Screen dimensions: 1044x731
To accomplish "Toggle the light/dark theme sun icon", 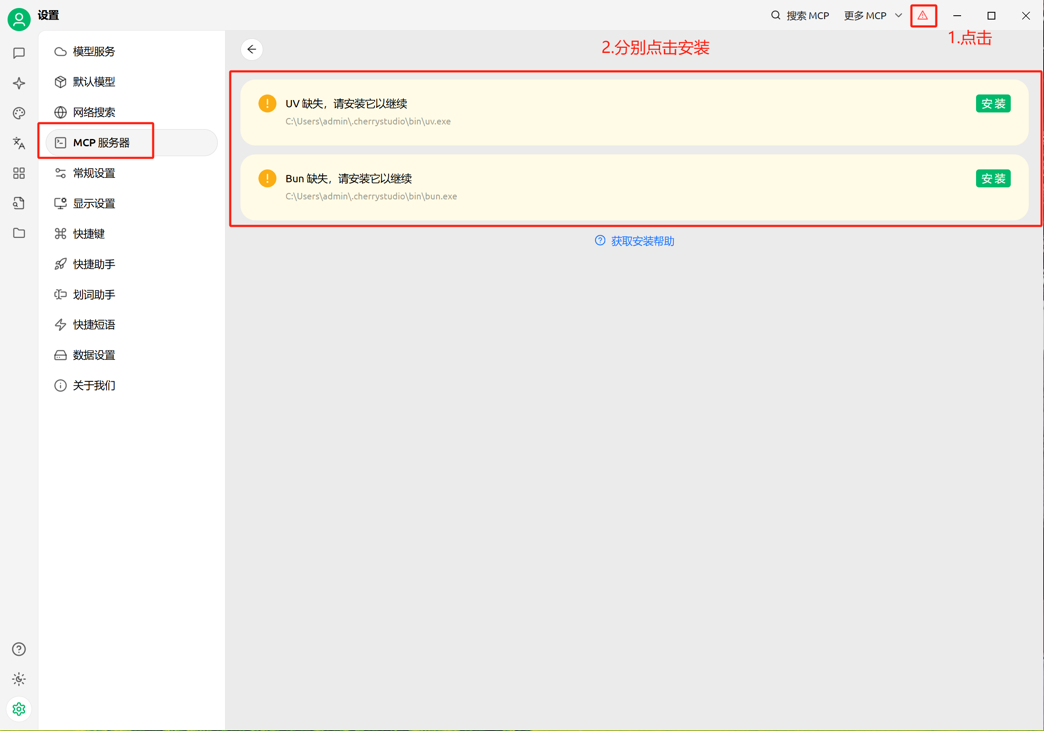I will pos(19,679).
